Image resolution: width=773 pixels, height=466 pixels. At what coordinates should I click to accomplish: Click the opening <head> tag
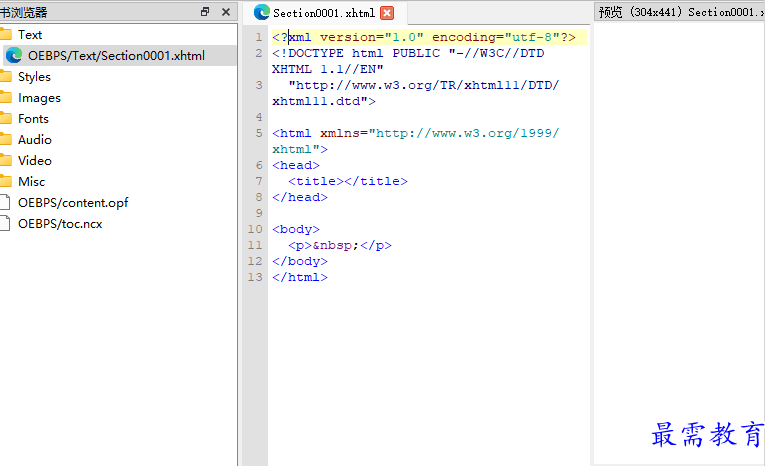click(x=296, y=166)
